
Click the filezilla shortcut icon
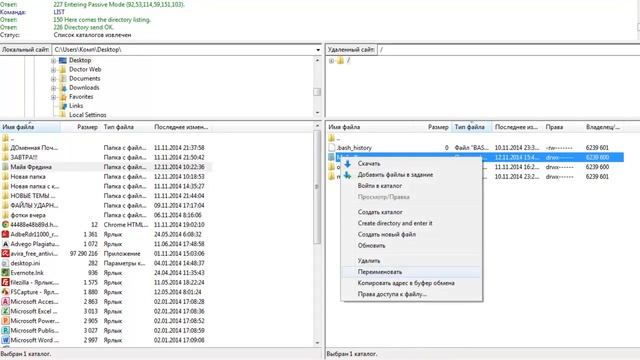coord(5,282)
